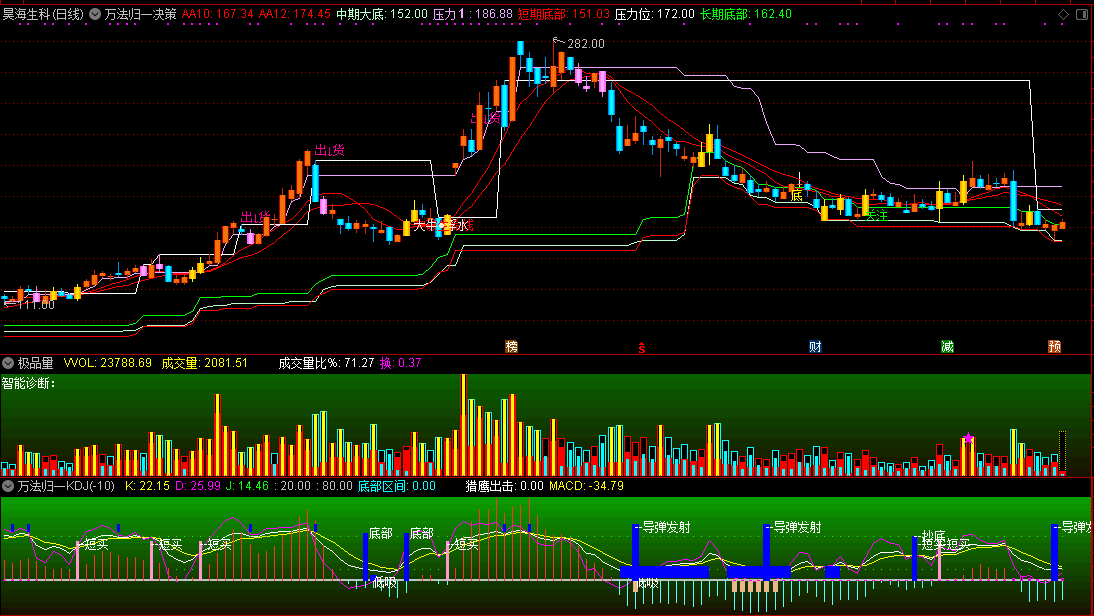Click the yellow 底 signal label

[797, 196]
